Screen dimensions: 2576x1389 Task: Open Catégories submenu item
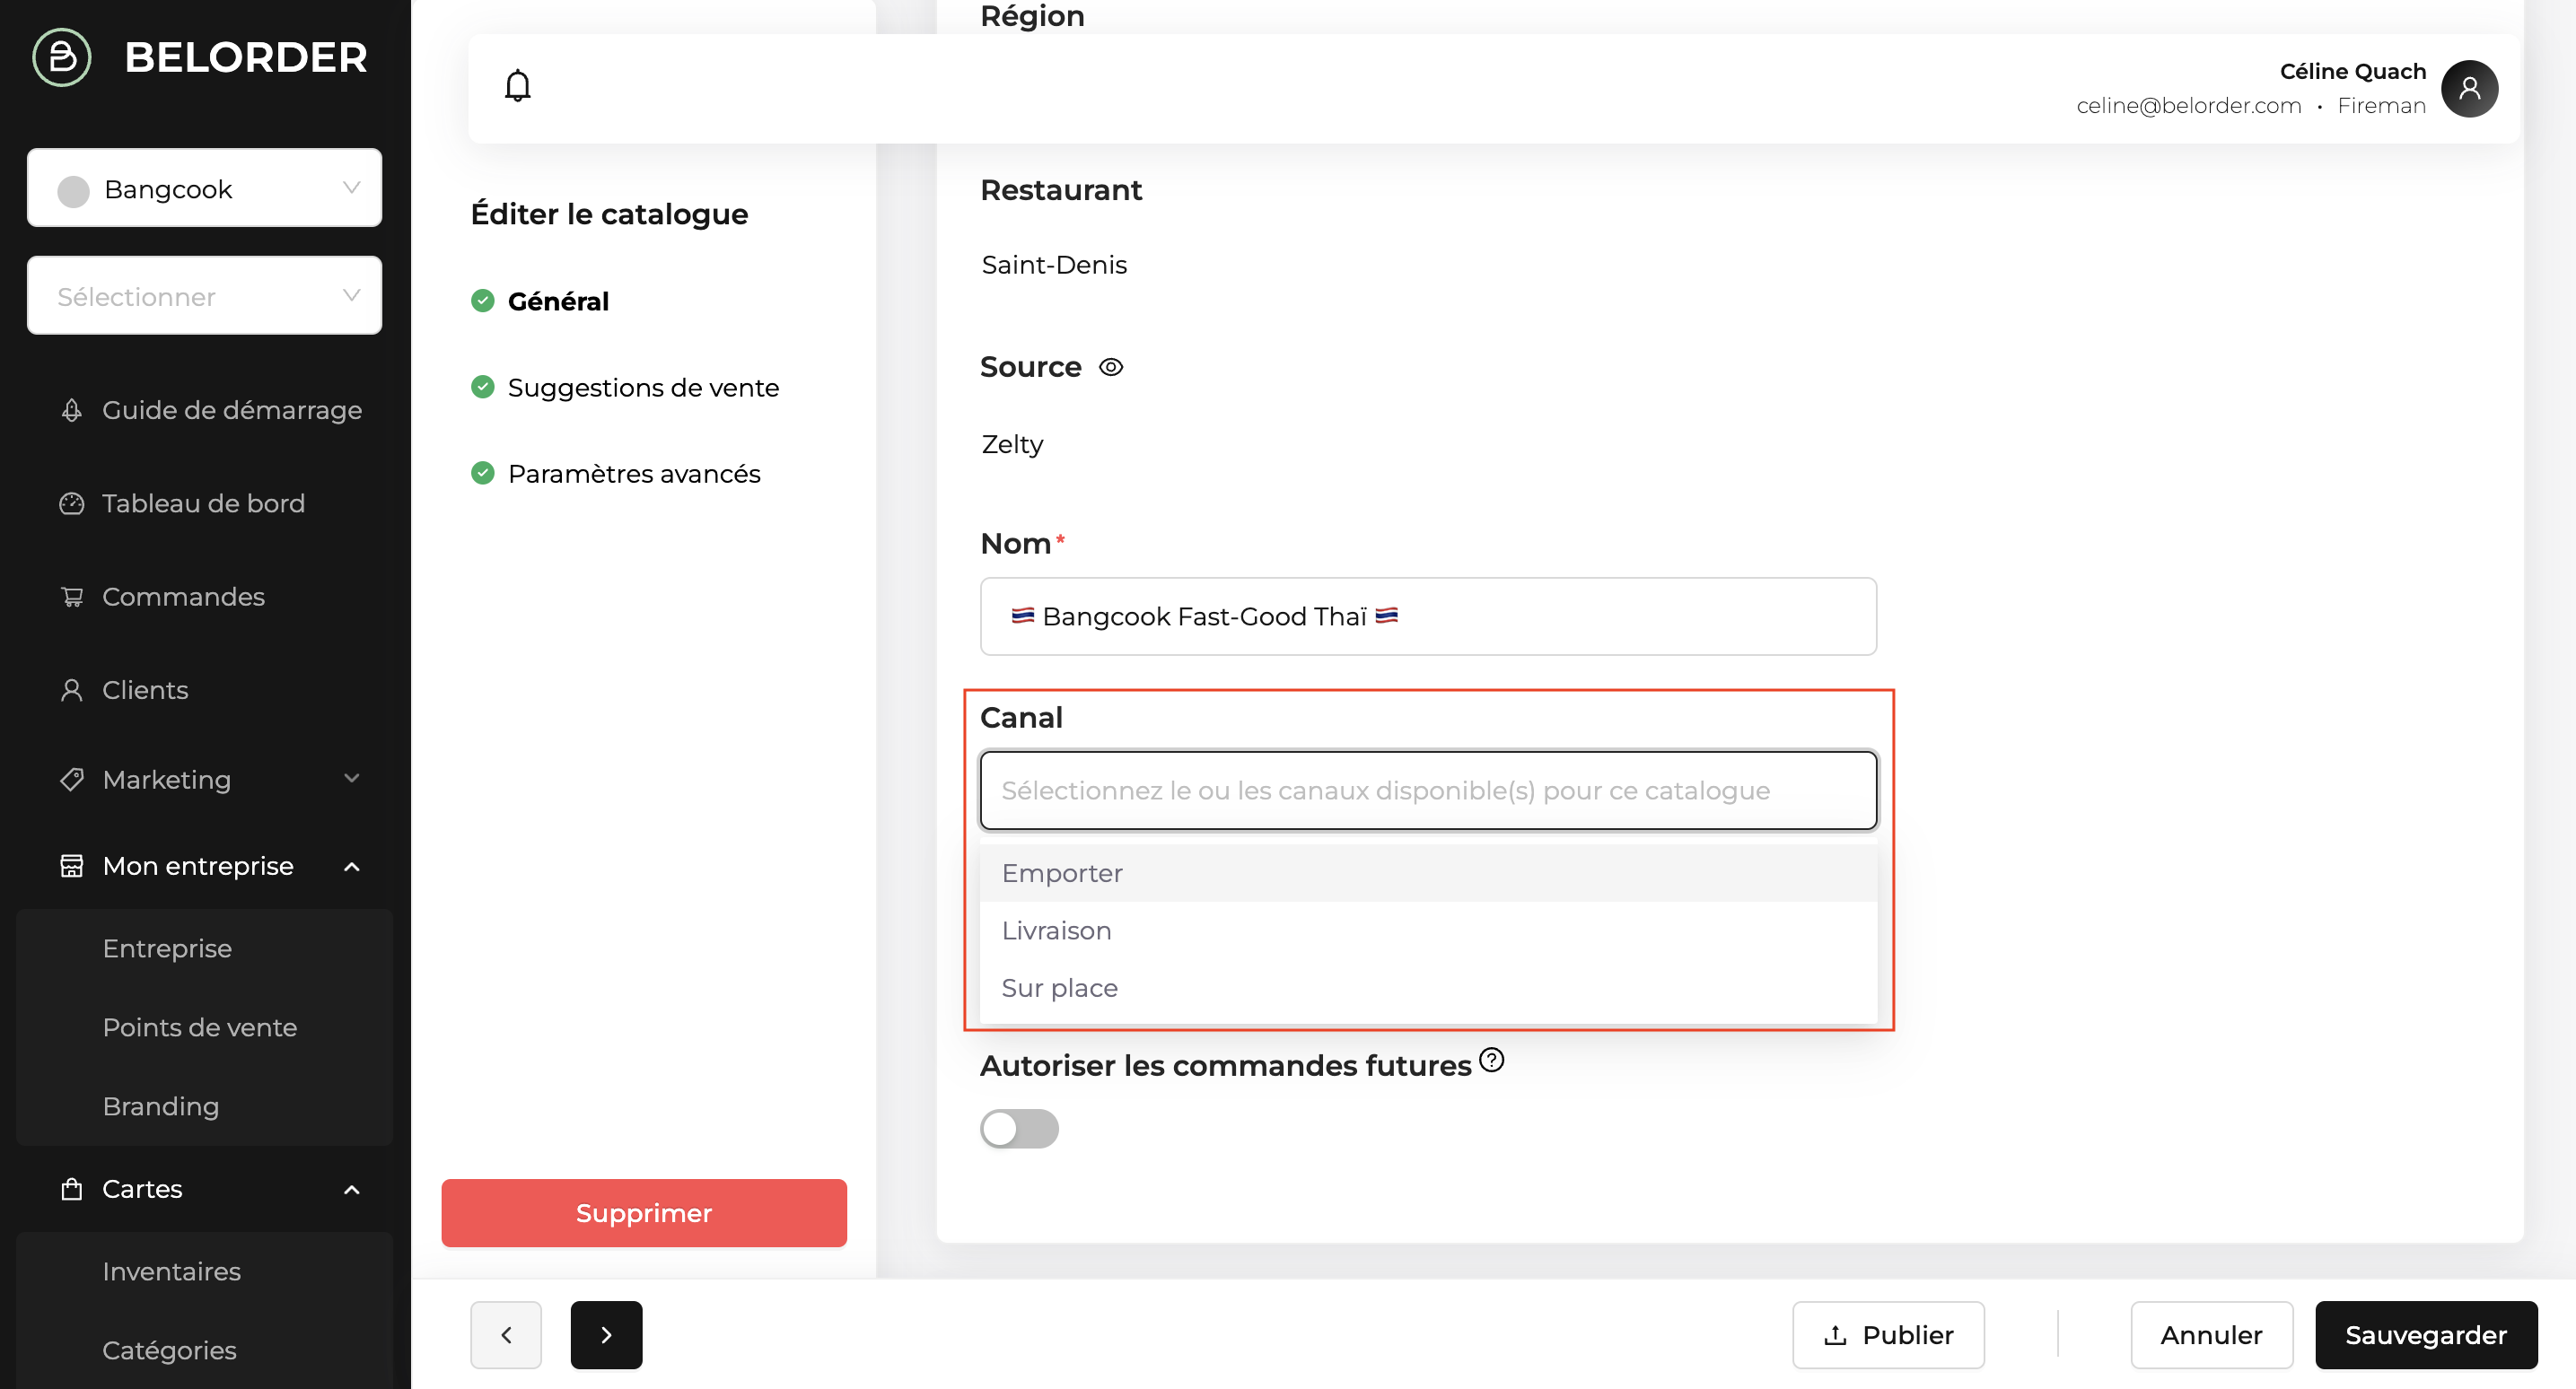[x=170, y=1350]
